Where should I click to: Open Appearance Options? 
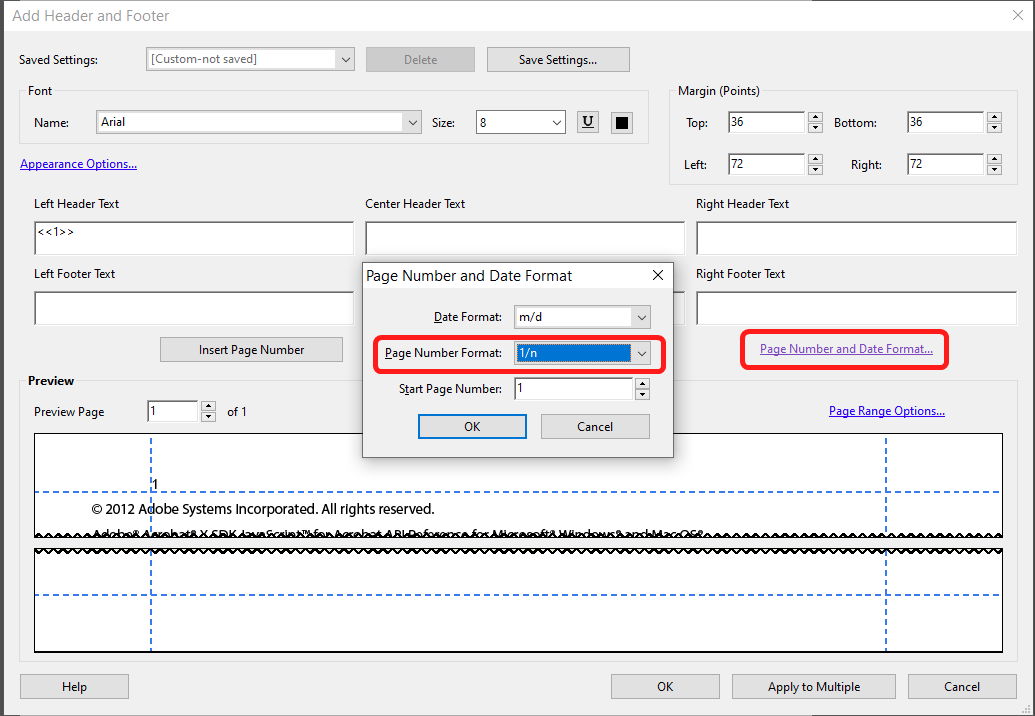78,164
